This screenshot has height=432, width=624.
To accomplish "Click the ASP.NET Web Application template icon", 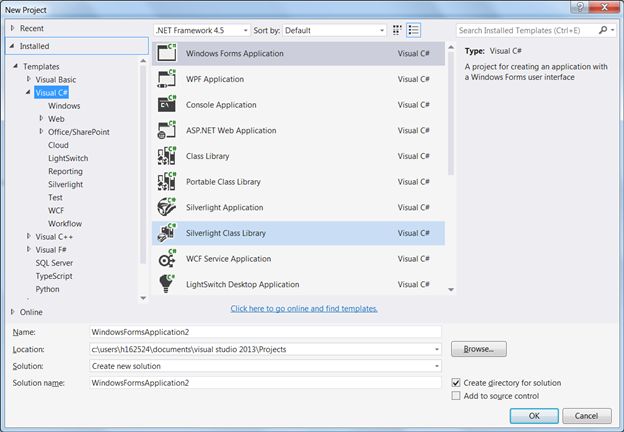I will tap(167, 130).
